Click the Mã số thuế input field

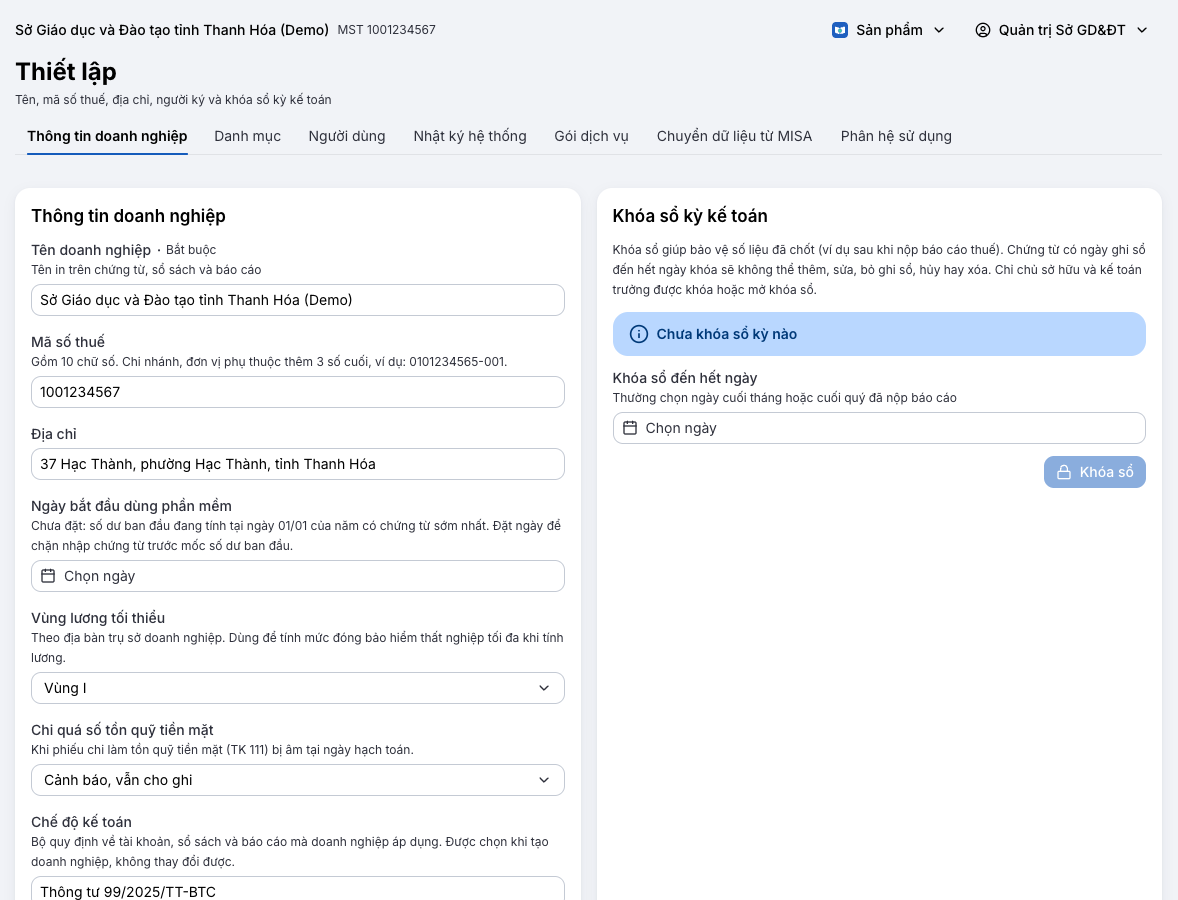tap(298, 392)
